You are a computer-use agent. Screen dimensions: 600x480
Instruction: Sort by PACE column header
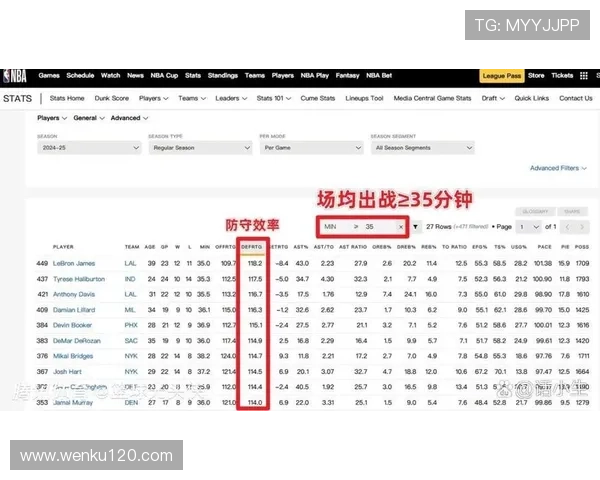pyautogui.click(x=545, y=247)
